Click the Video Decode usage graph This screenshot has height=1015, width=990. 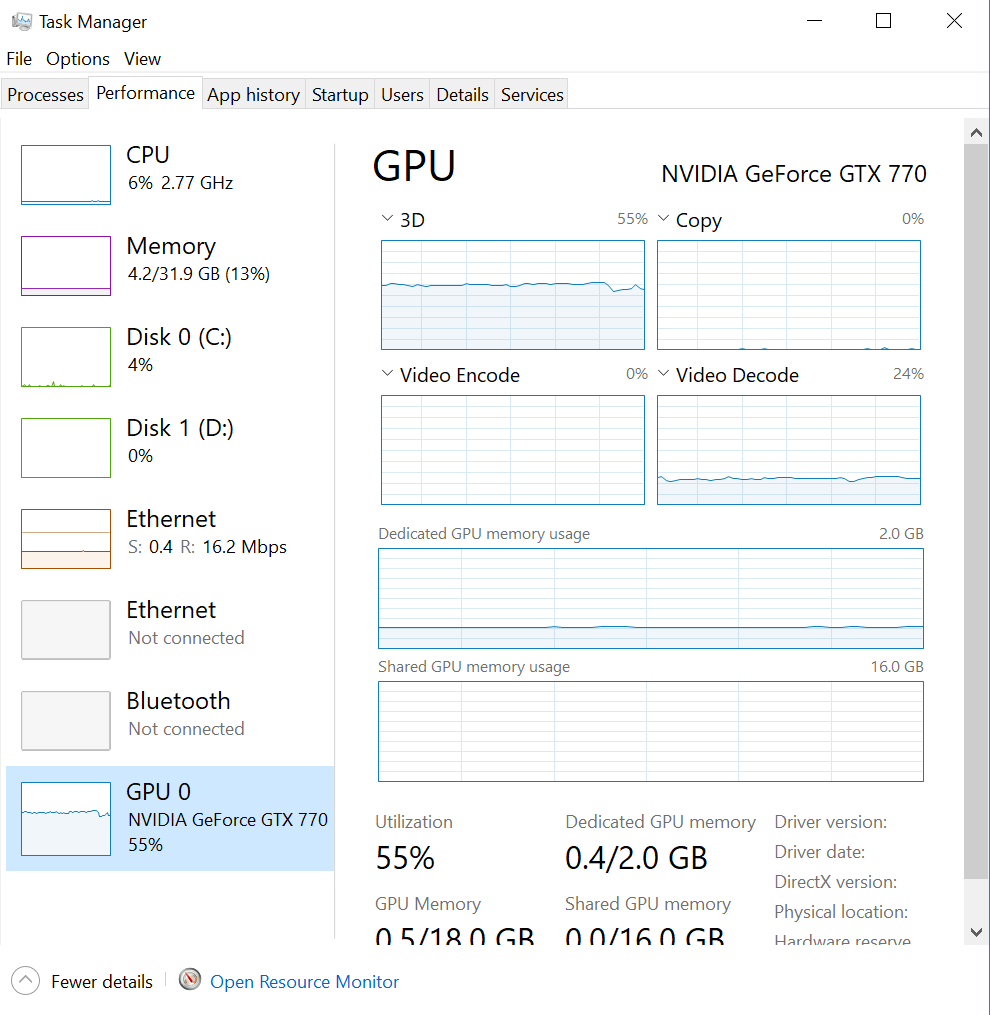tap(789, 450)
